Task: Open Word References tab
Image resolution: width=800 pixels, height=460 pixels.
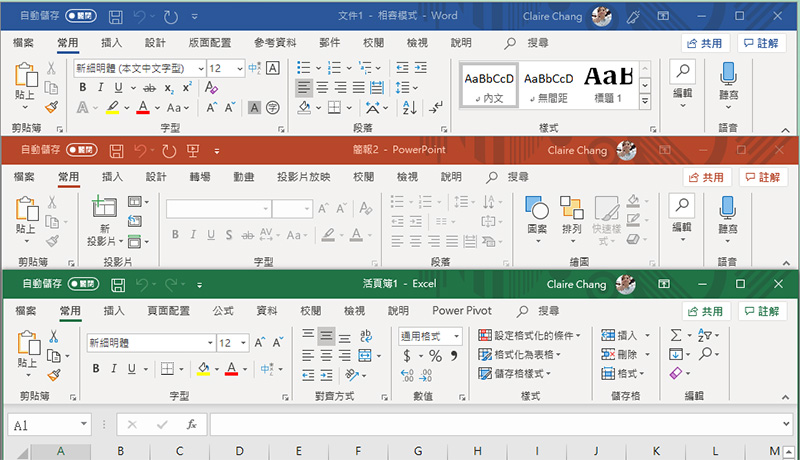Action: (x=275, y=43)
